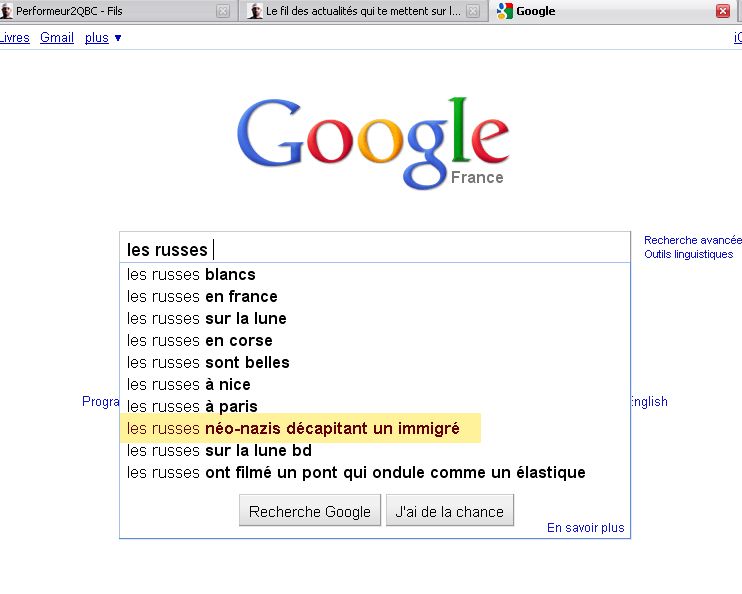The width and height of the screenshot is (742, 594).
Task: Expand the 'plus' dropdown menu
Action: point(103,38)
